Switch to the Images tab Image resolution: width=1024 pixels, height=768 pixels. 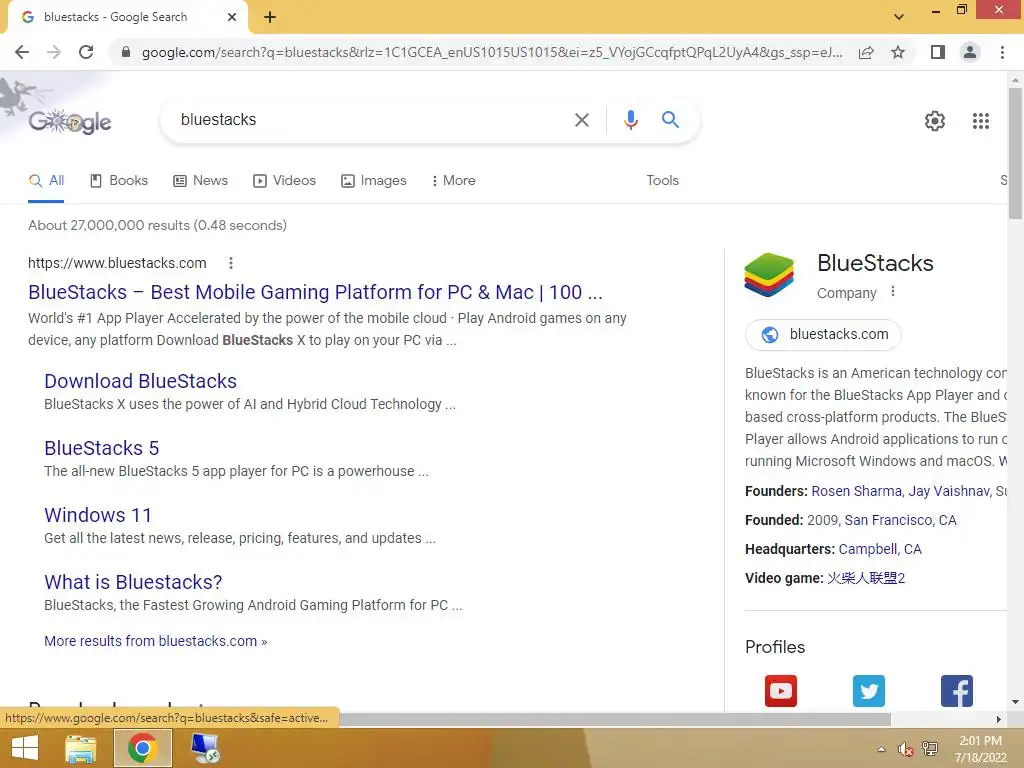point(374,180)
